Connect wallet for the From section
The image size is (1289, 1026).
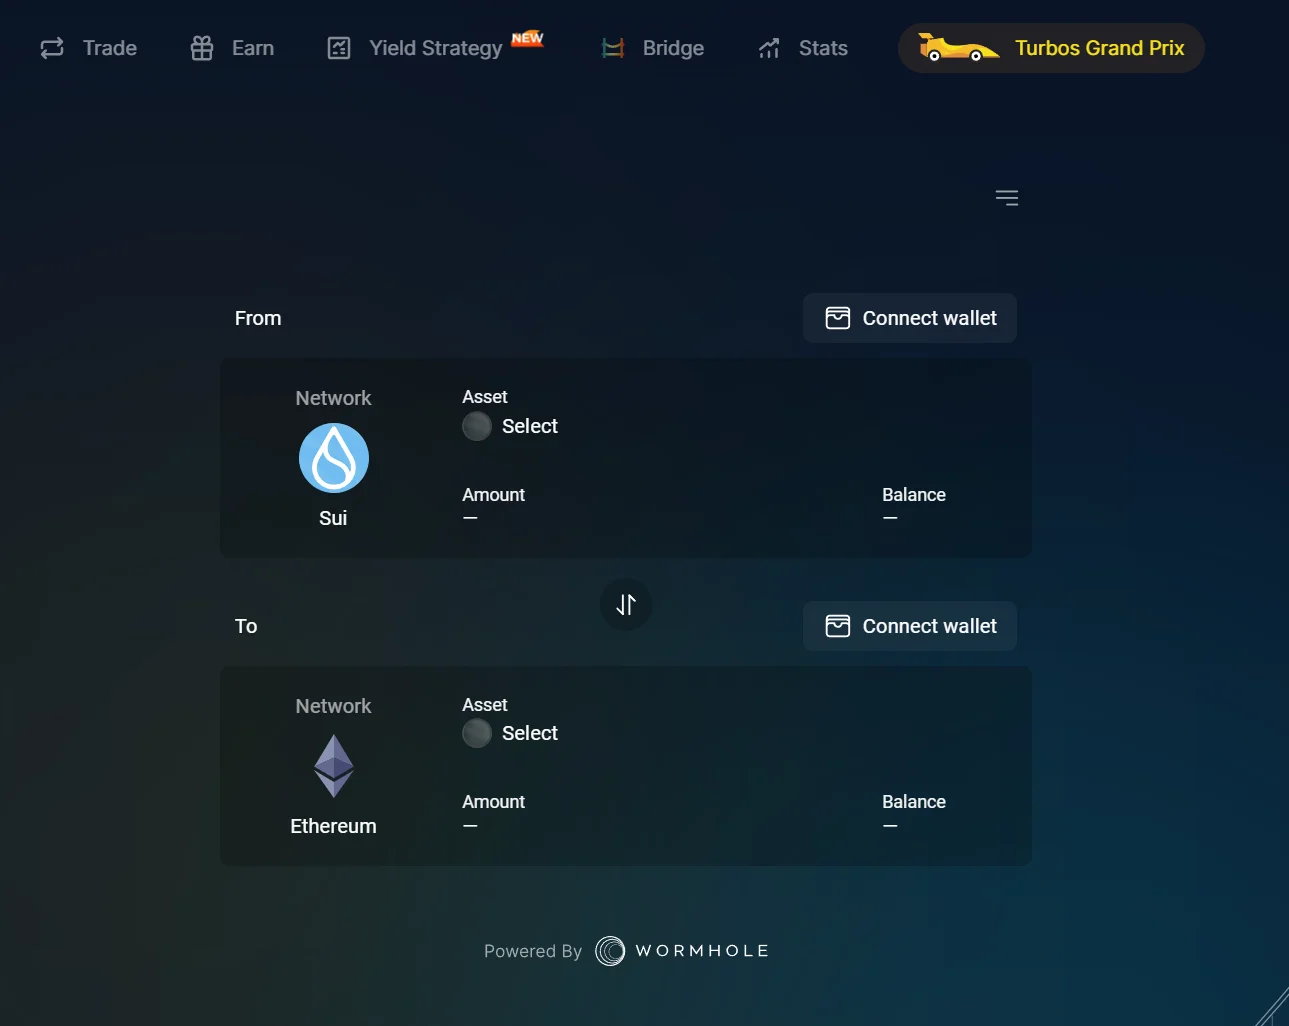(x=910, y=318)
